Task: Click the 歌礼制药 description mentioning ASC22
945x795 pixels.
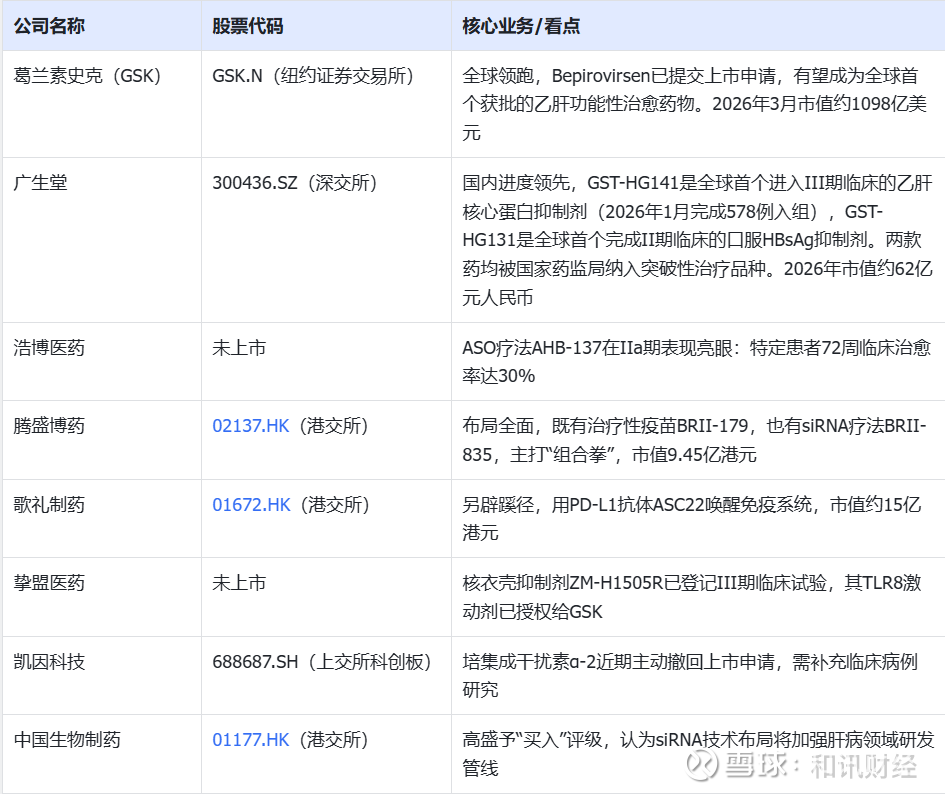Action: (x=692, y=519)
